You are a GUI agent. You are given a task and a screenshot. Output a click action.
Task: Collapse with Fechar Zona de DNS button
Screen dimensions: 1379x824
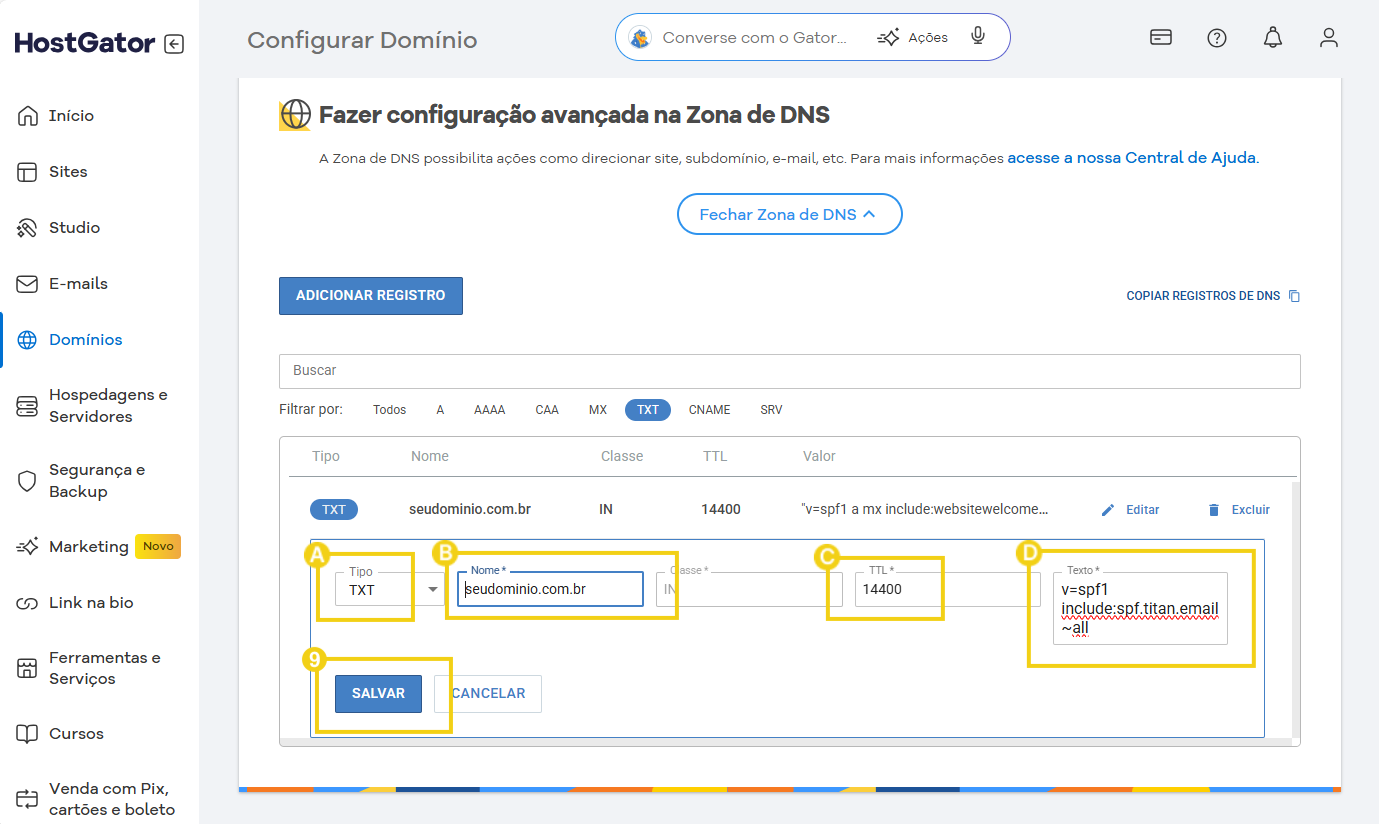(x=789, y=214)
